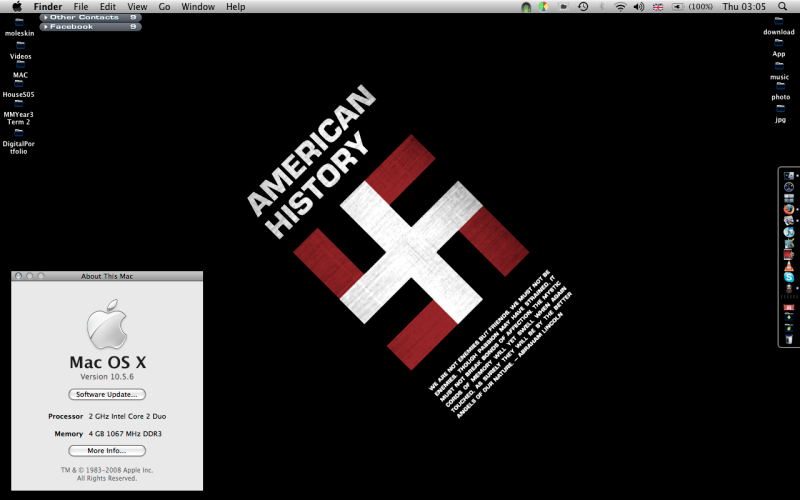Open the View menu
The image size is (800, 500).
pyautogui.click(x=137, y=7)
